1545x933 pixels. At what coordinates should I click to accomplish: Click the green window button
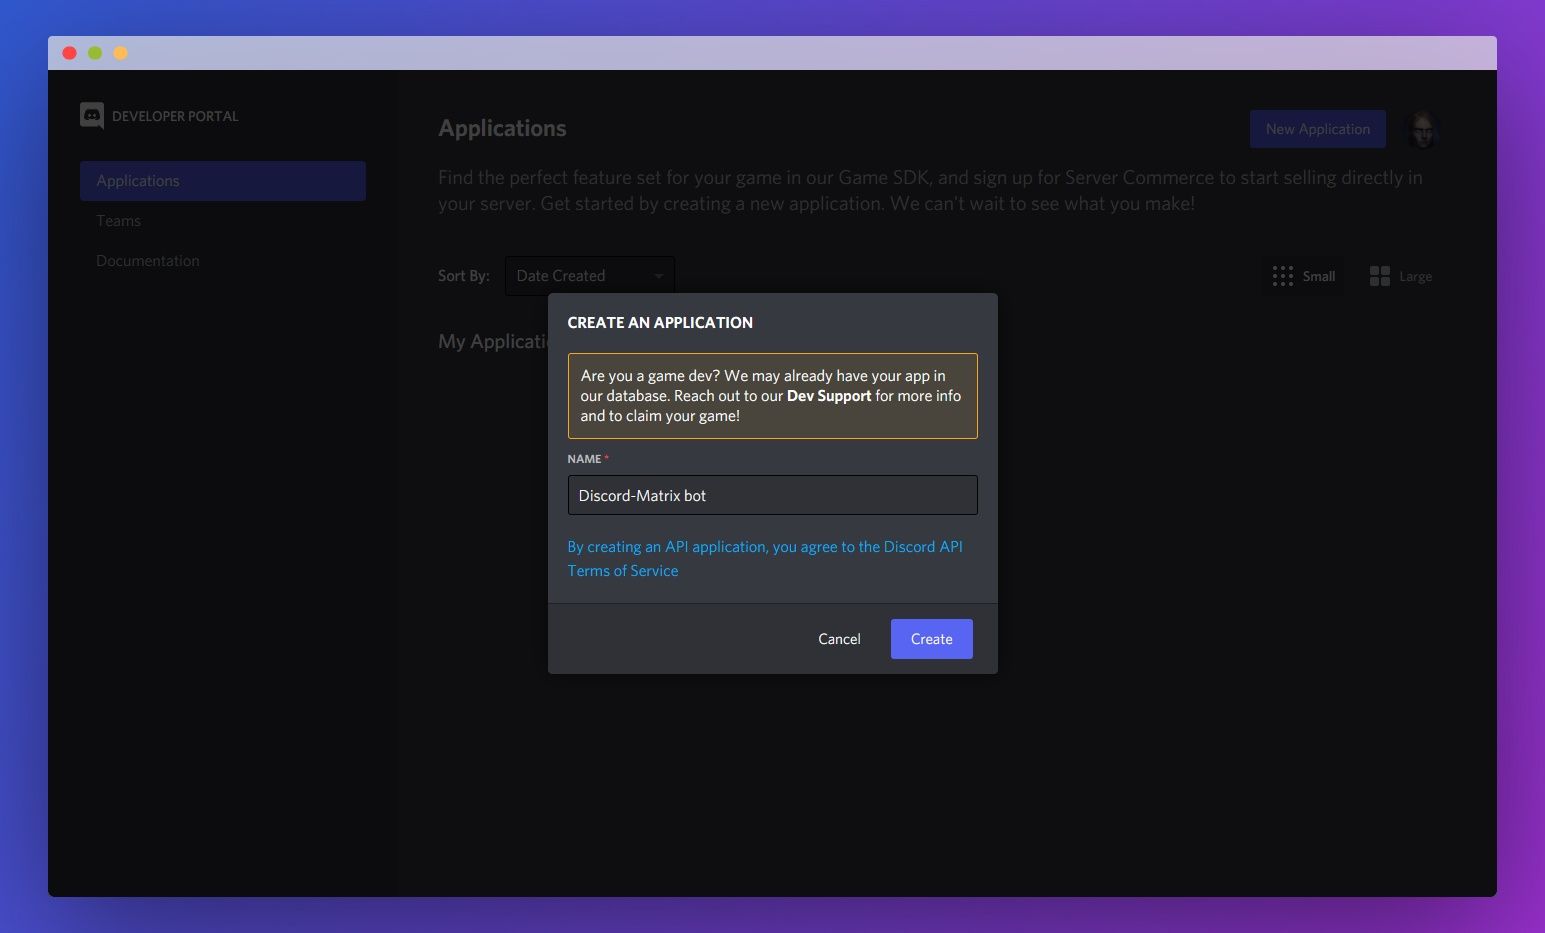95,53
